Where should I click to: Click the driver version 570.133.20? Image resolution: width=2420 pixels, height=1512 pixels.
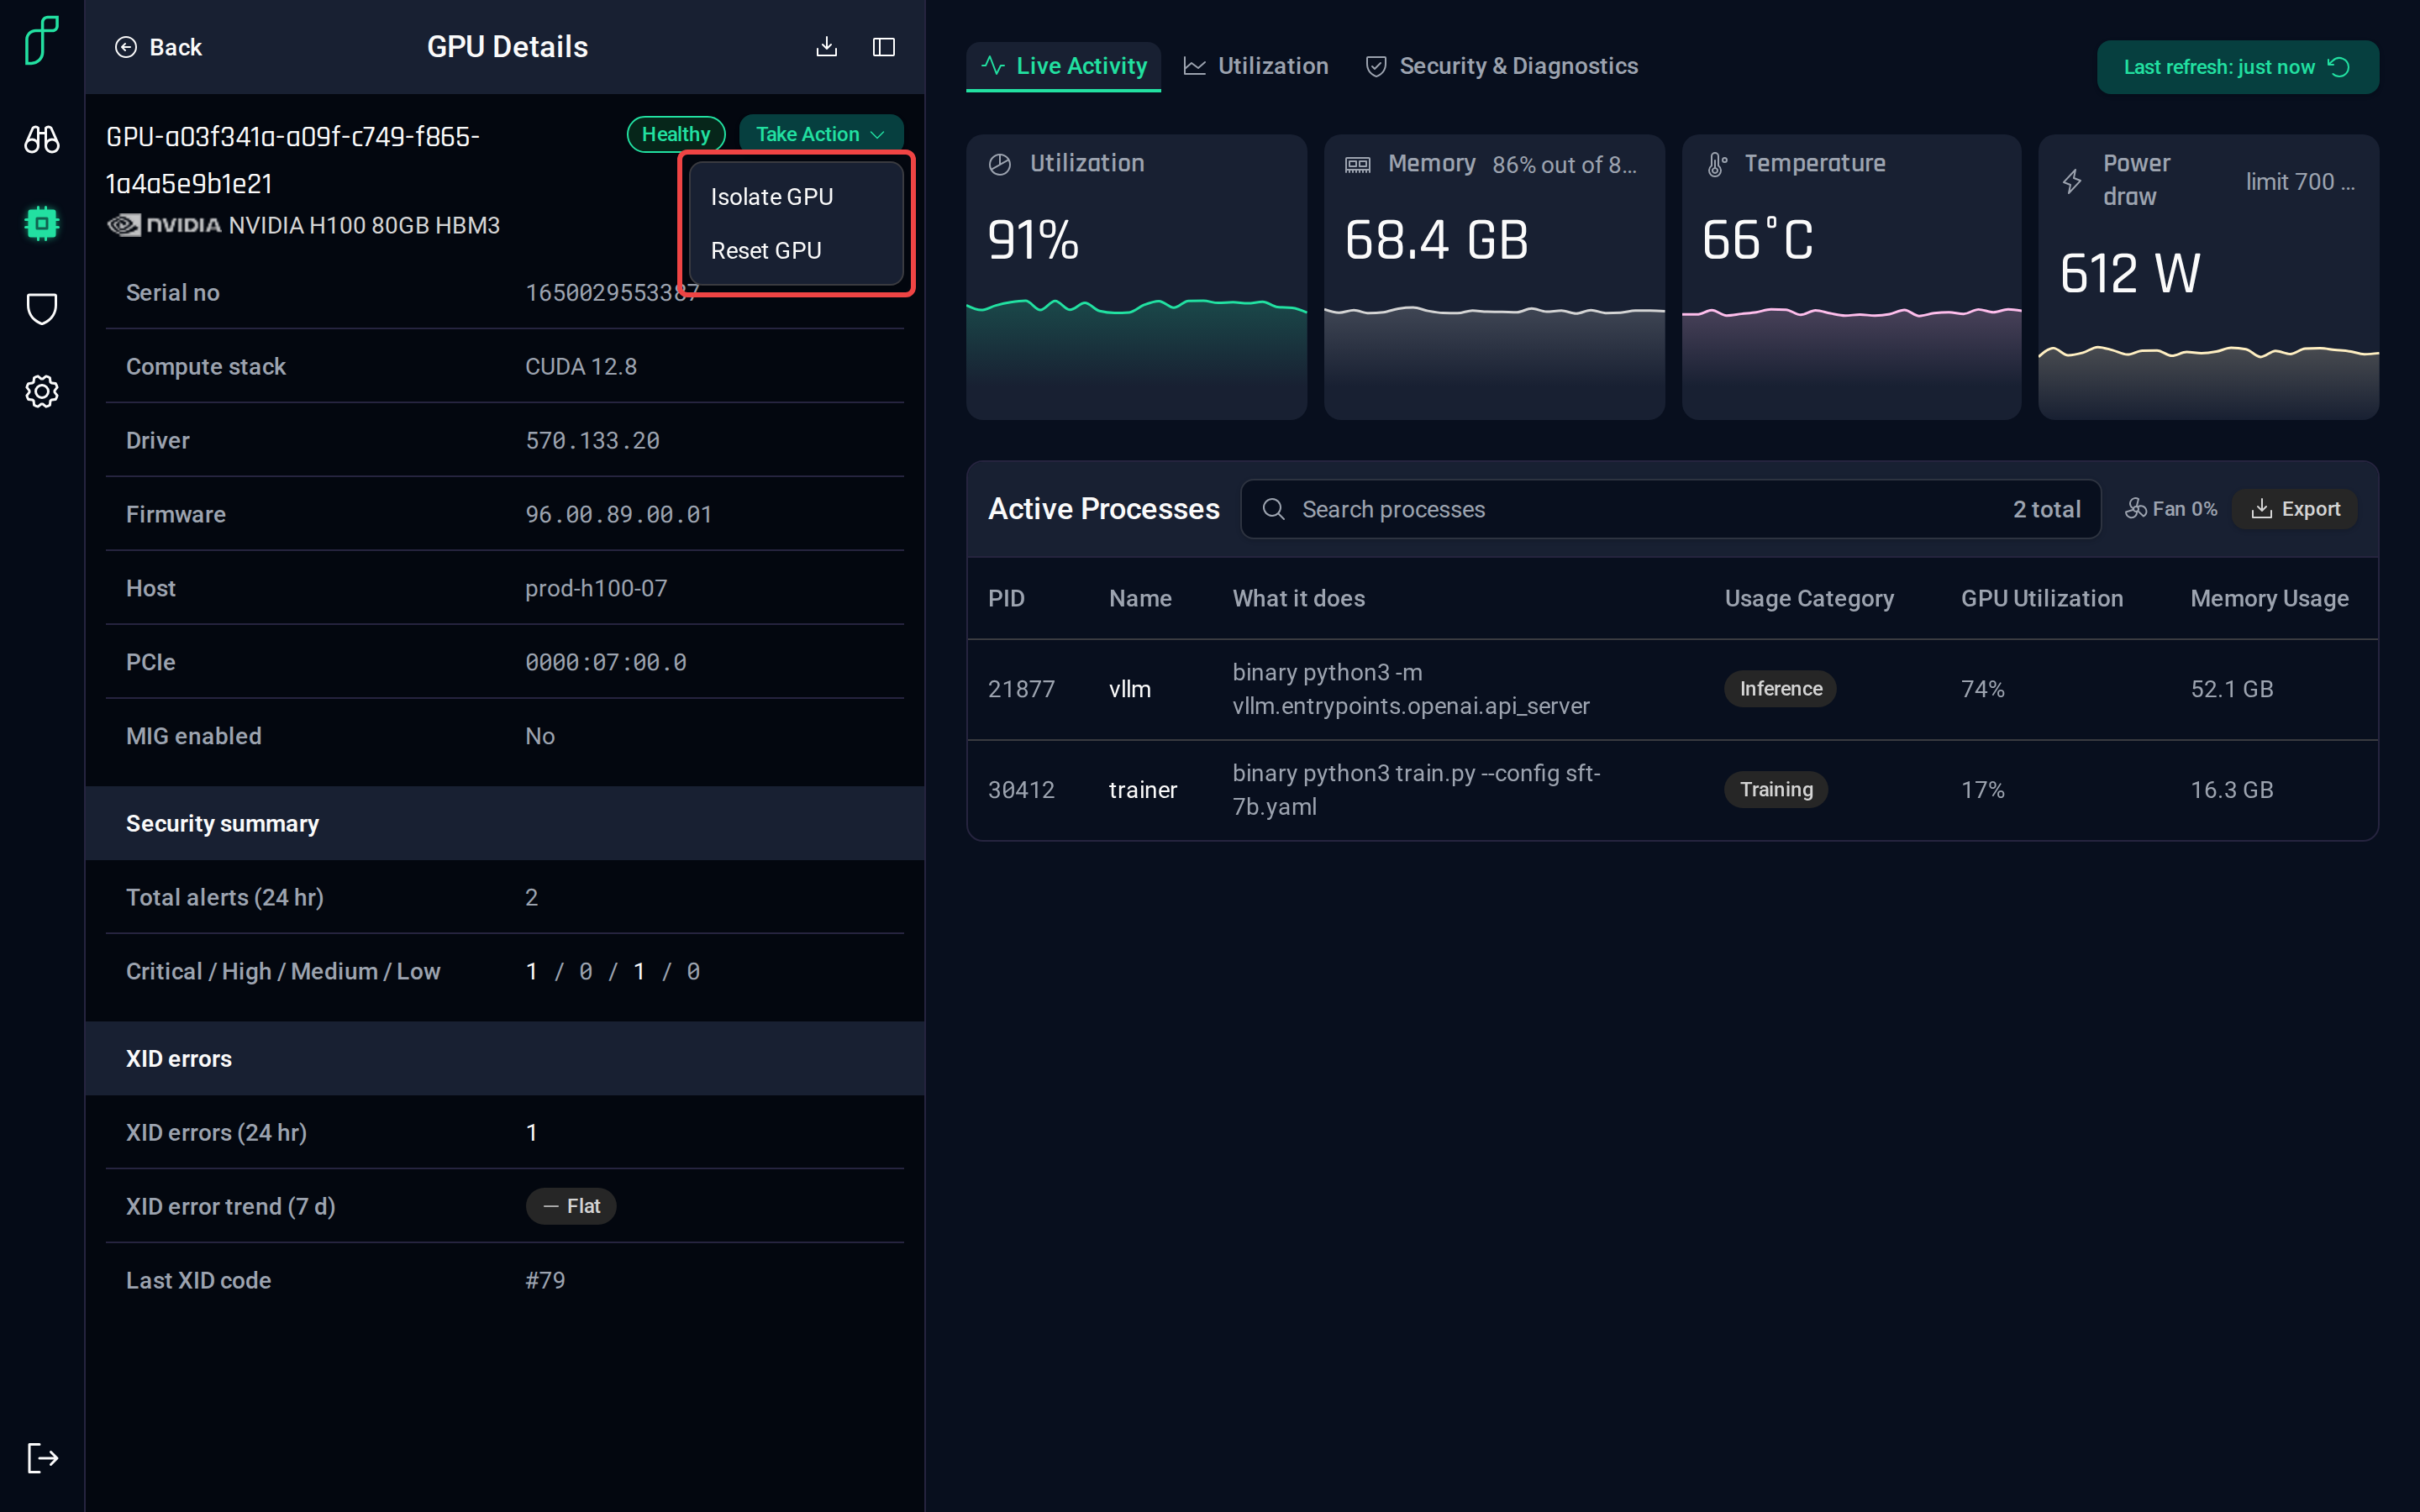coord(592,440)
